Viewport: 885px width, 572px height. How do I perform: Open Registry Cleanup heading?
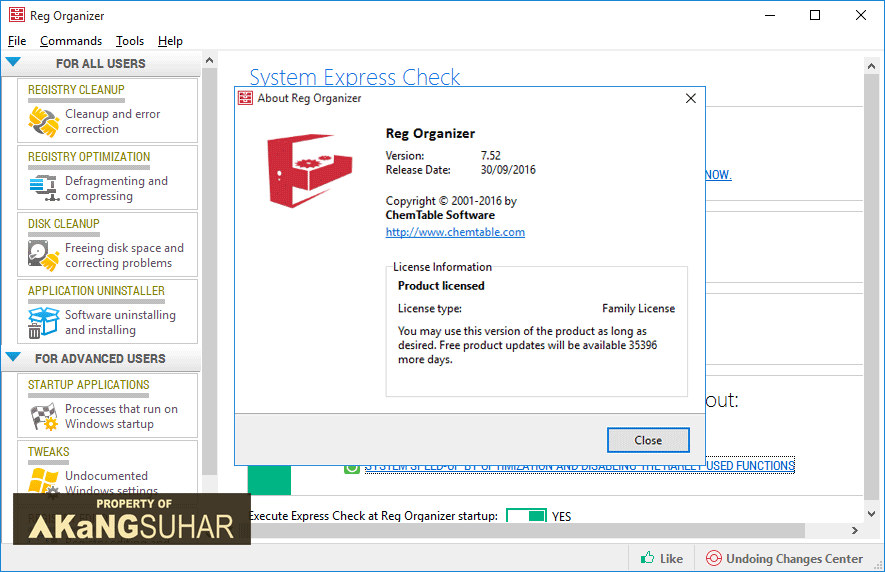(76, 90)
